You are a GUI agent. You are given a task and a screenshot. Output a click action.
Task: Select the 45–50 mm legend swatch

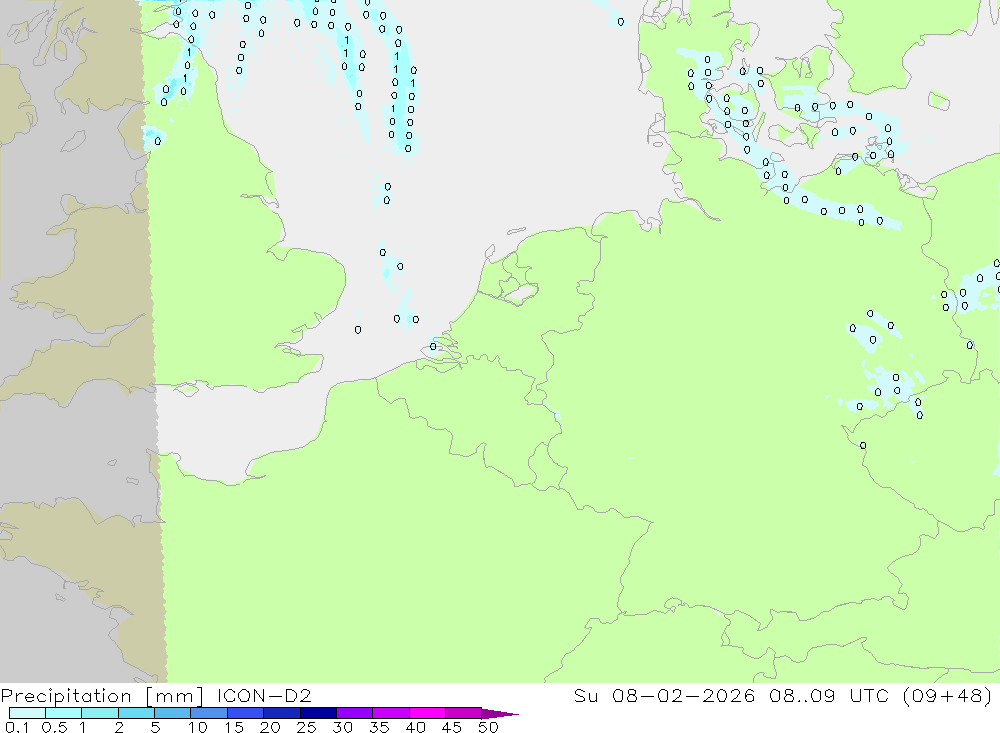[x=464, y=713]
